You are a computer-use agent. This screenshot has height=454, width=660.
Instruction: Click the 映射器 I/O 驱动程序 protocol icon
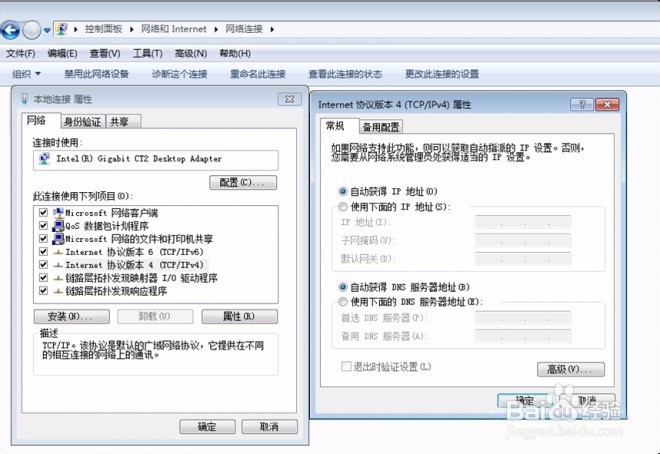click(x=58, y=278)
